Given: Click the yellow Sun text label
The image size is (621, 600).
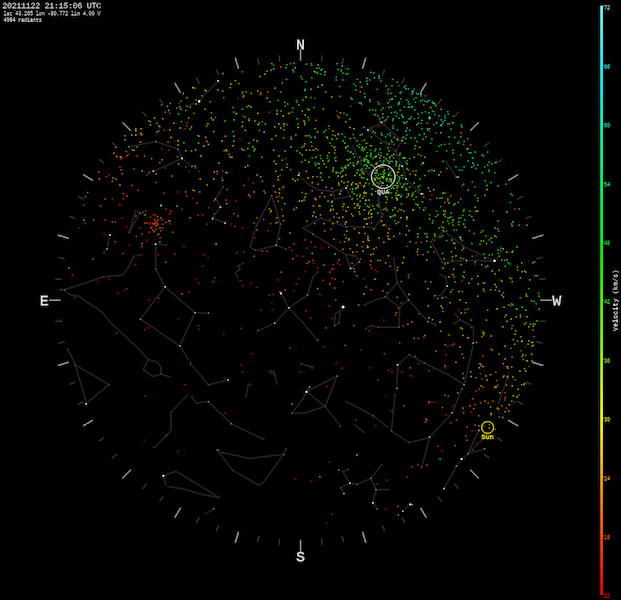Looking at the screenshot, I should coord(487,438).
